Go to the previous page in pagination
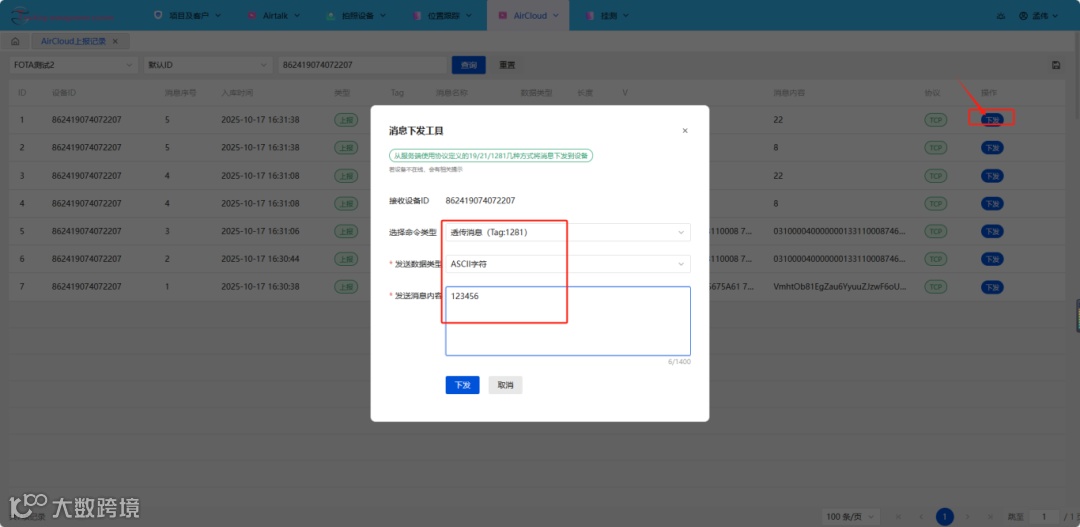The image size is (1080, 527). [922, 517]
